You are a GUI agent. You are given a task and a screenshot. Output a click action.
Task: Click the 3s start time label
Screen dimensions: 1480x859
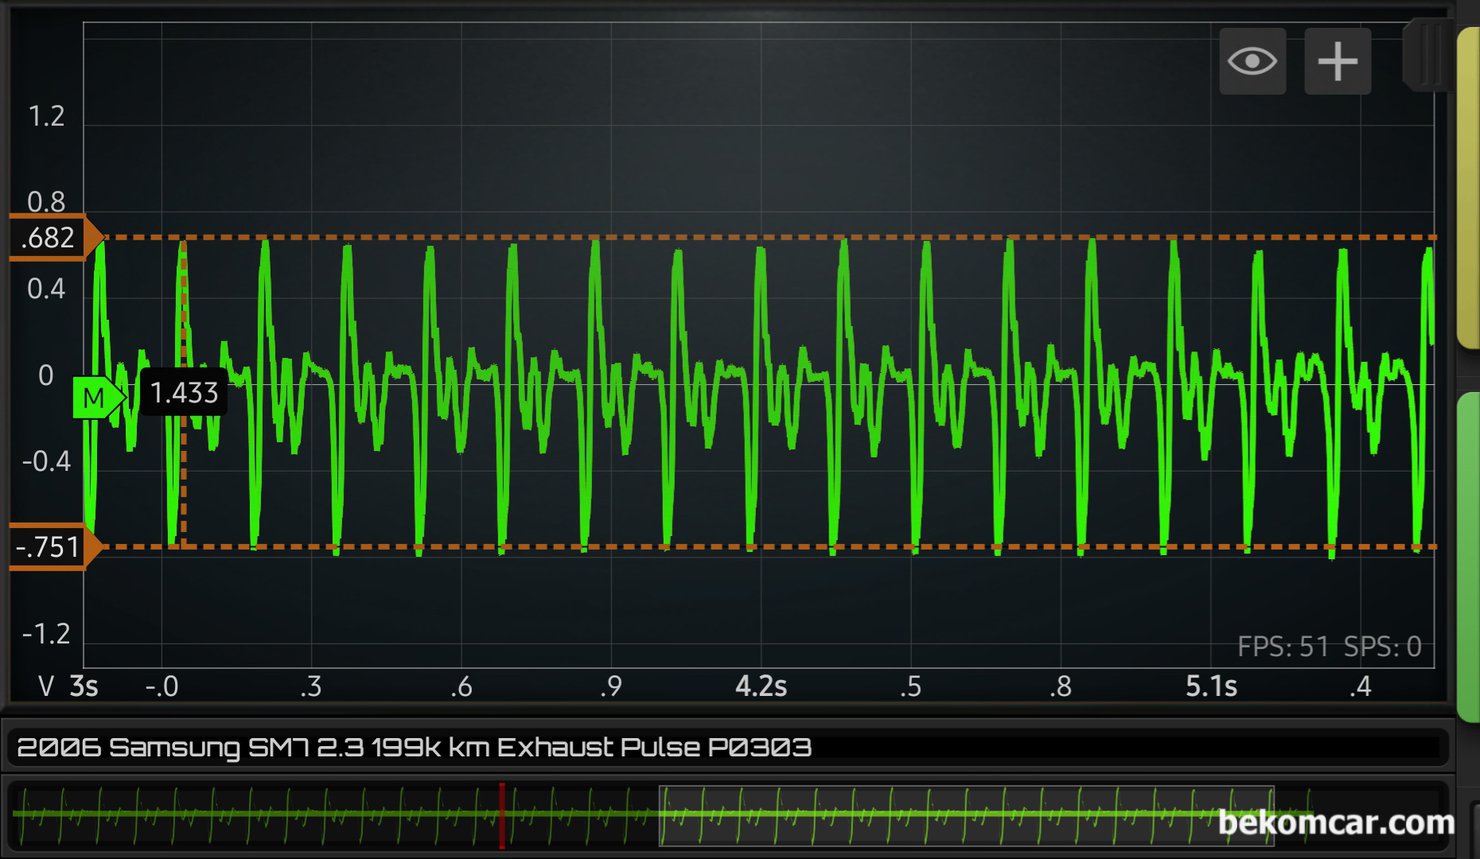tap(84, 687)
